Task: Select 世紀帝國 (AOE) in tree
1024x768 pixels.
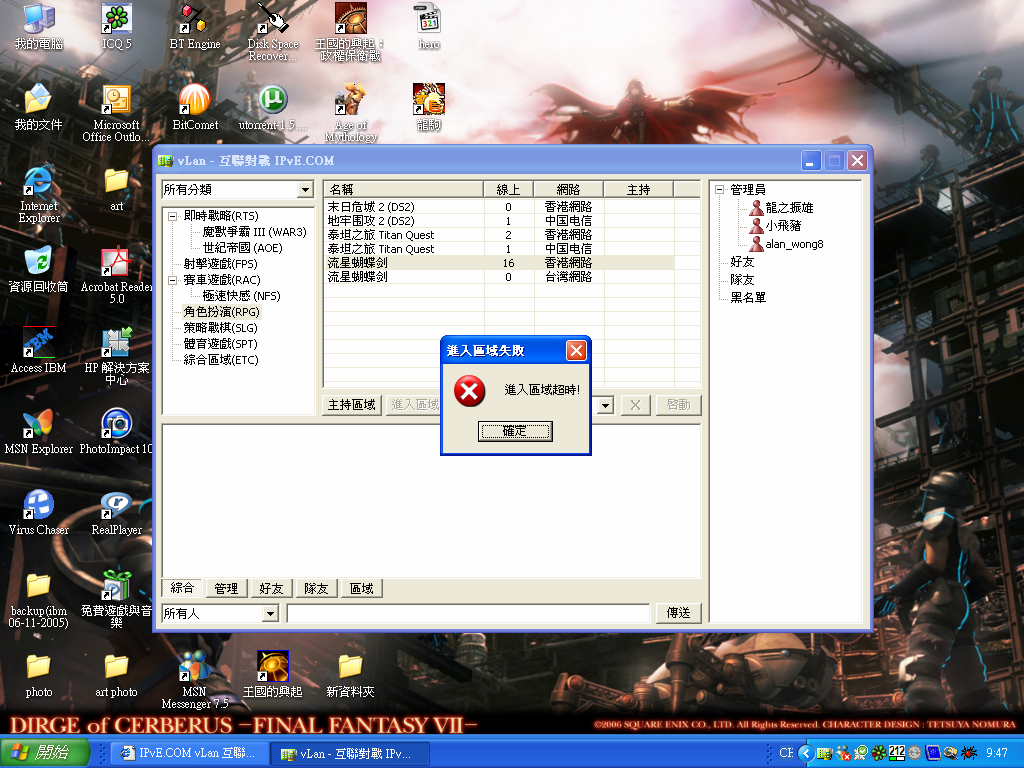Action: pos(242,248)
